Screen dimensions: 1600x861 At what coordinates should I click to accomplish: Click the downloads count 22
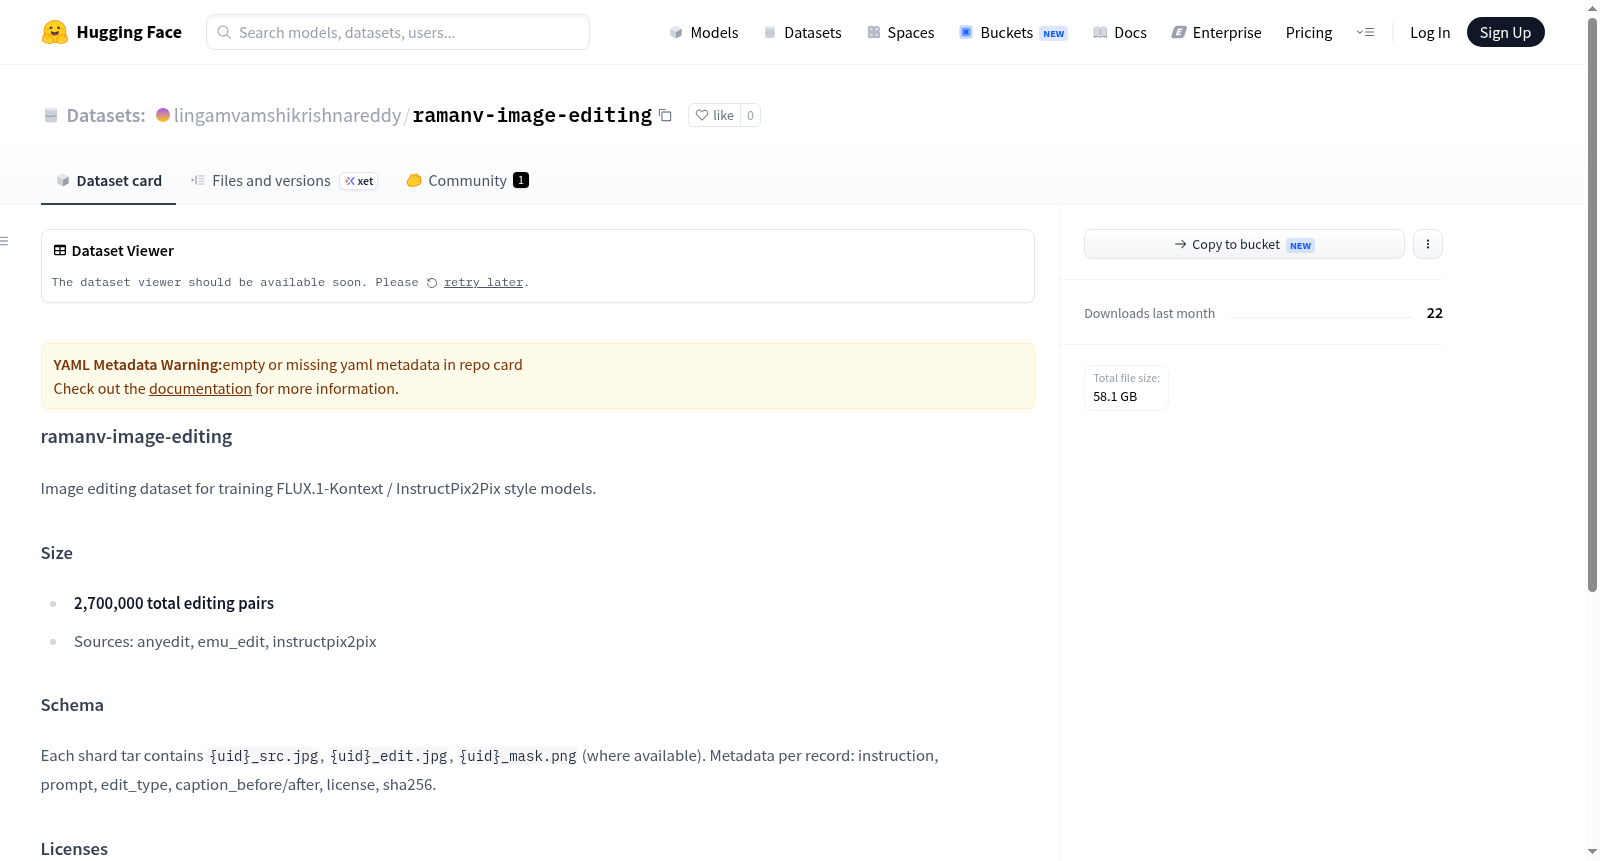click(x=1435, y=313)
